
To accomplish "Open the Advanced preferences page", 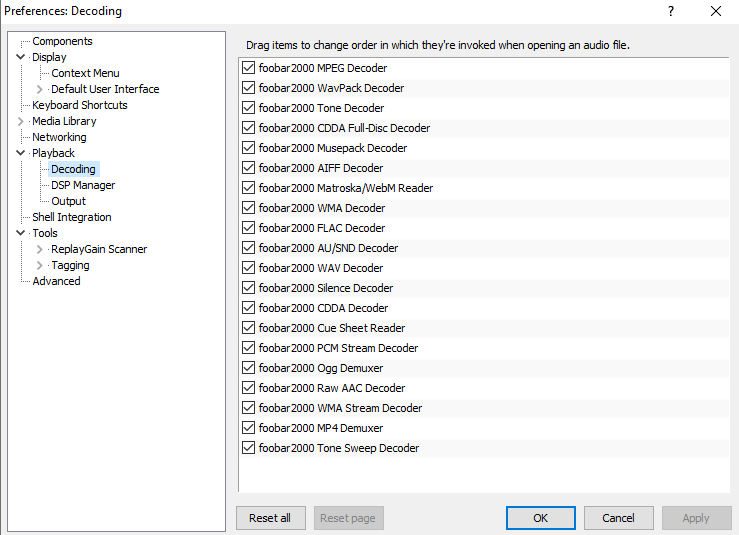I will coord(56,281).
